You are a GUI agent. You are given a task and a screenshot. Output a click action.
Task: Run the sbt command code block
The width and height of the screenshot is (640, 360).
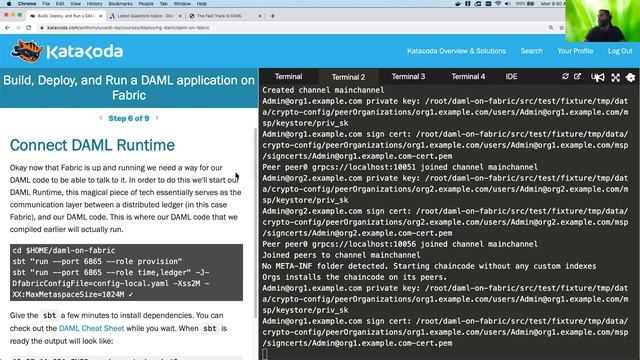[x=126, y=272]
